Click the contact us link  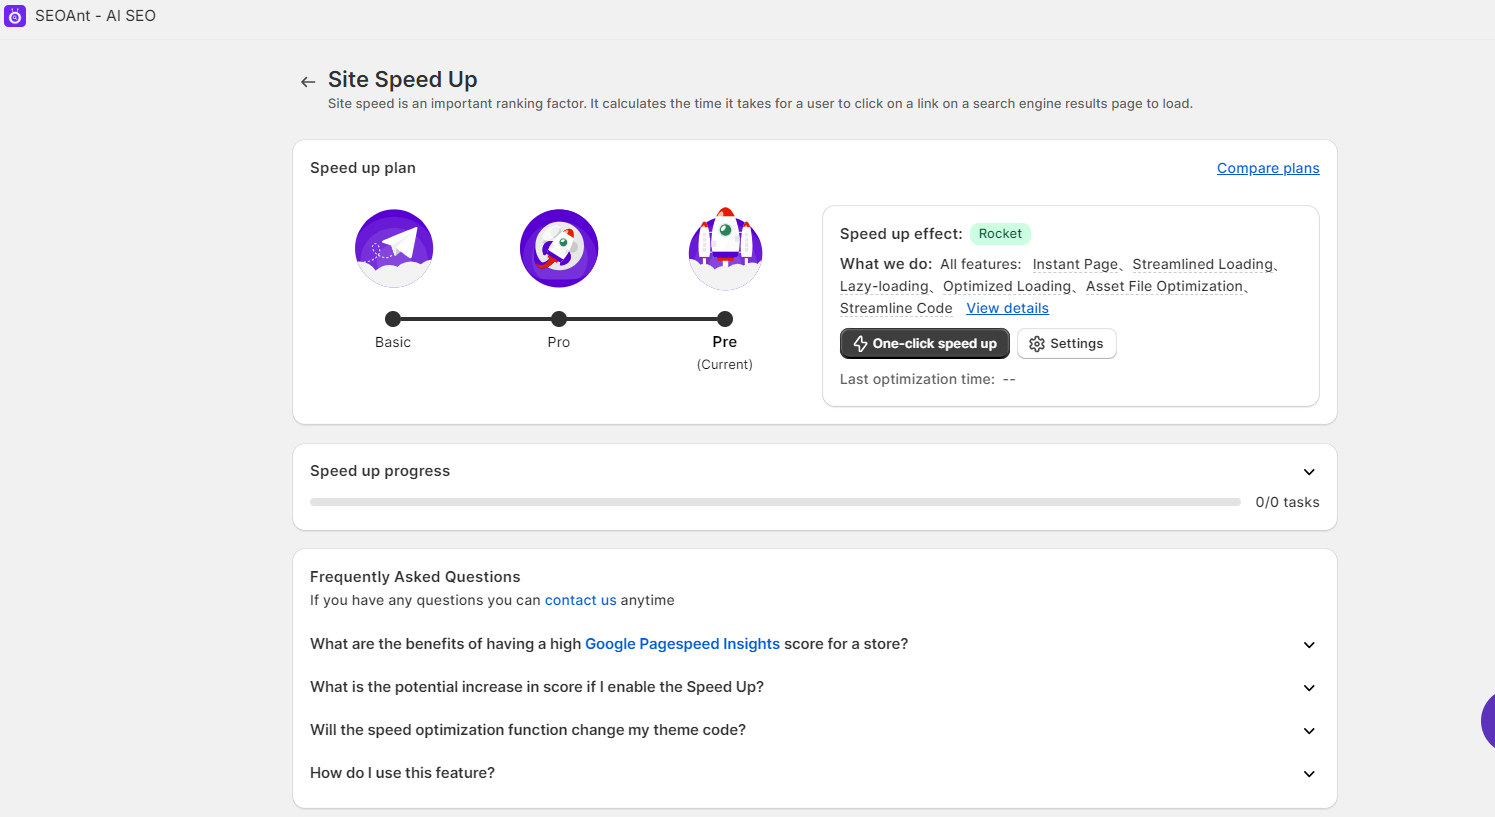(x=580, y=600)
